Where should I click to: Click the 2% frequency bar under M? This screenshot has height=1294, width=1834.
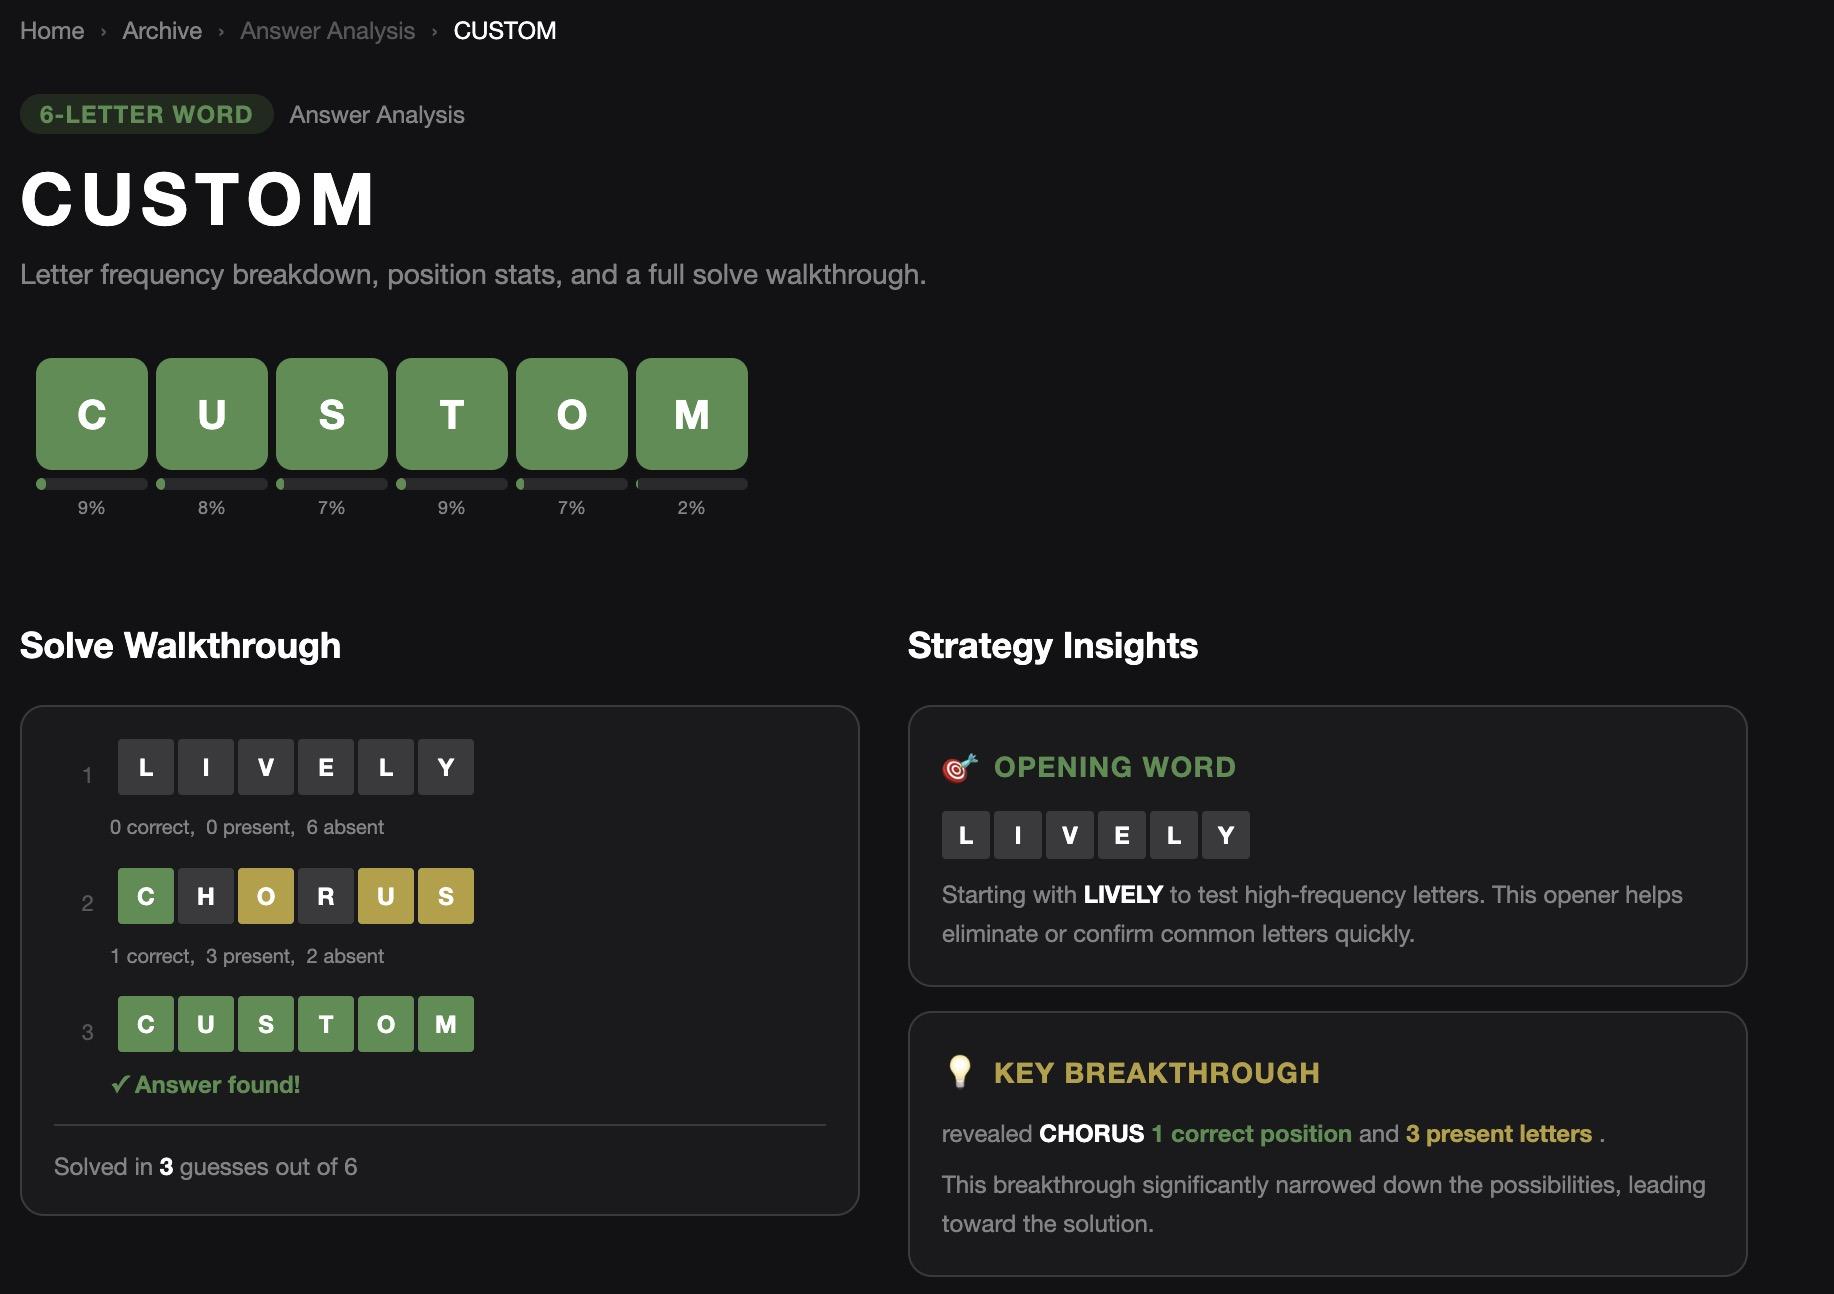click(692, 484)
